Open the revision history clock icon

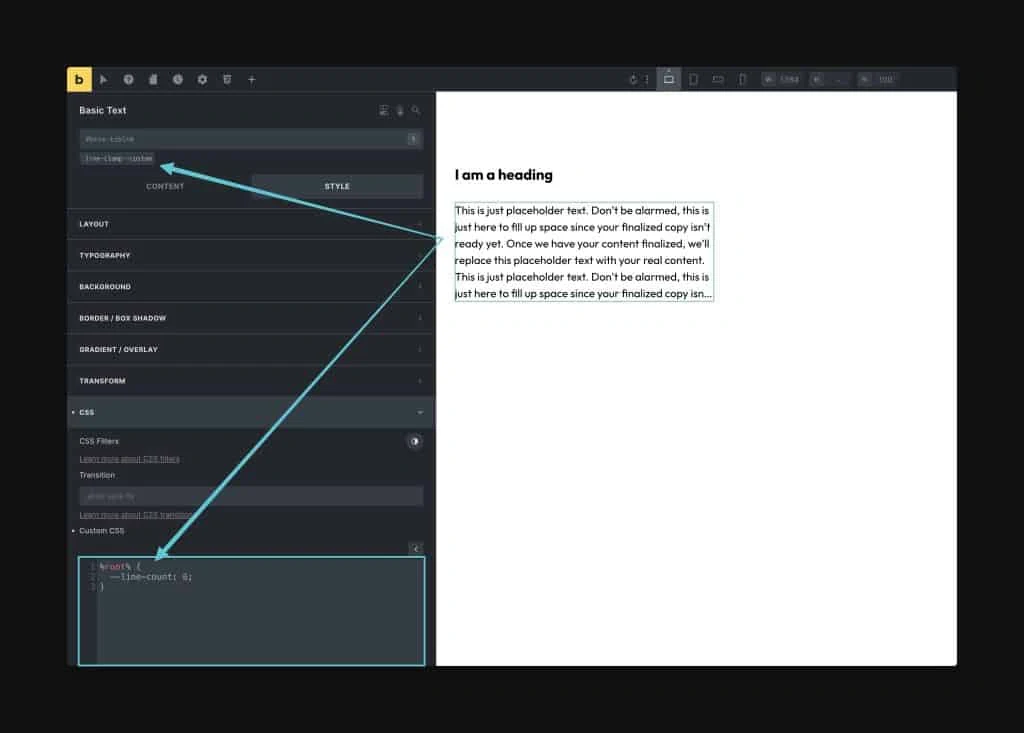(x=178, y=80)
